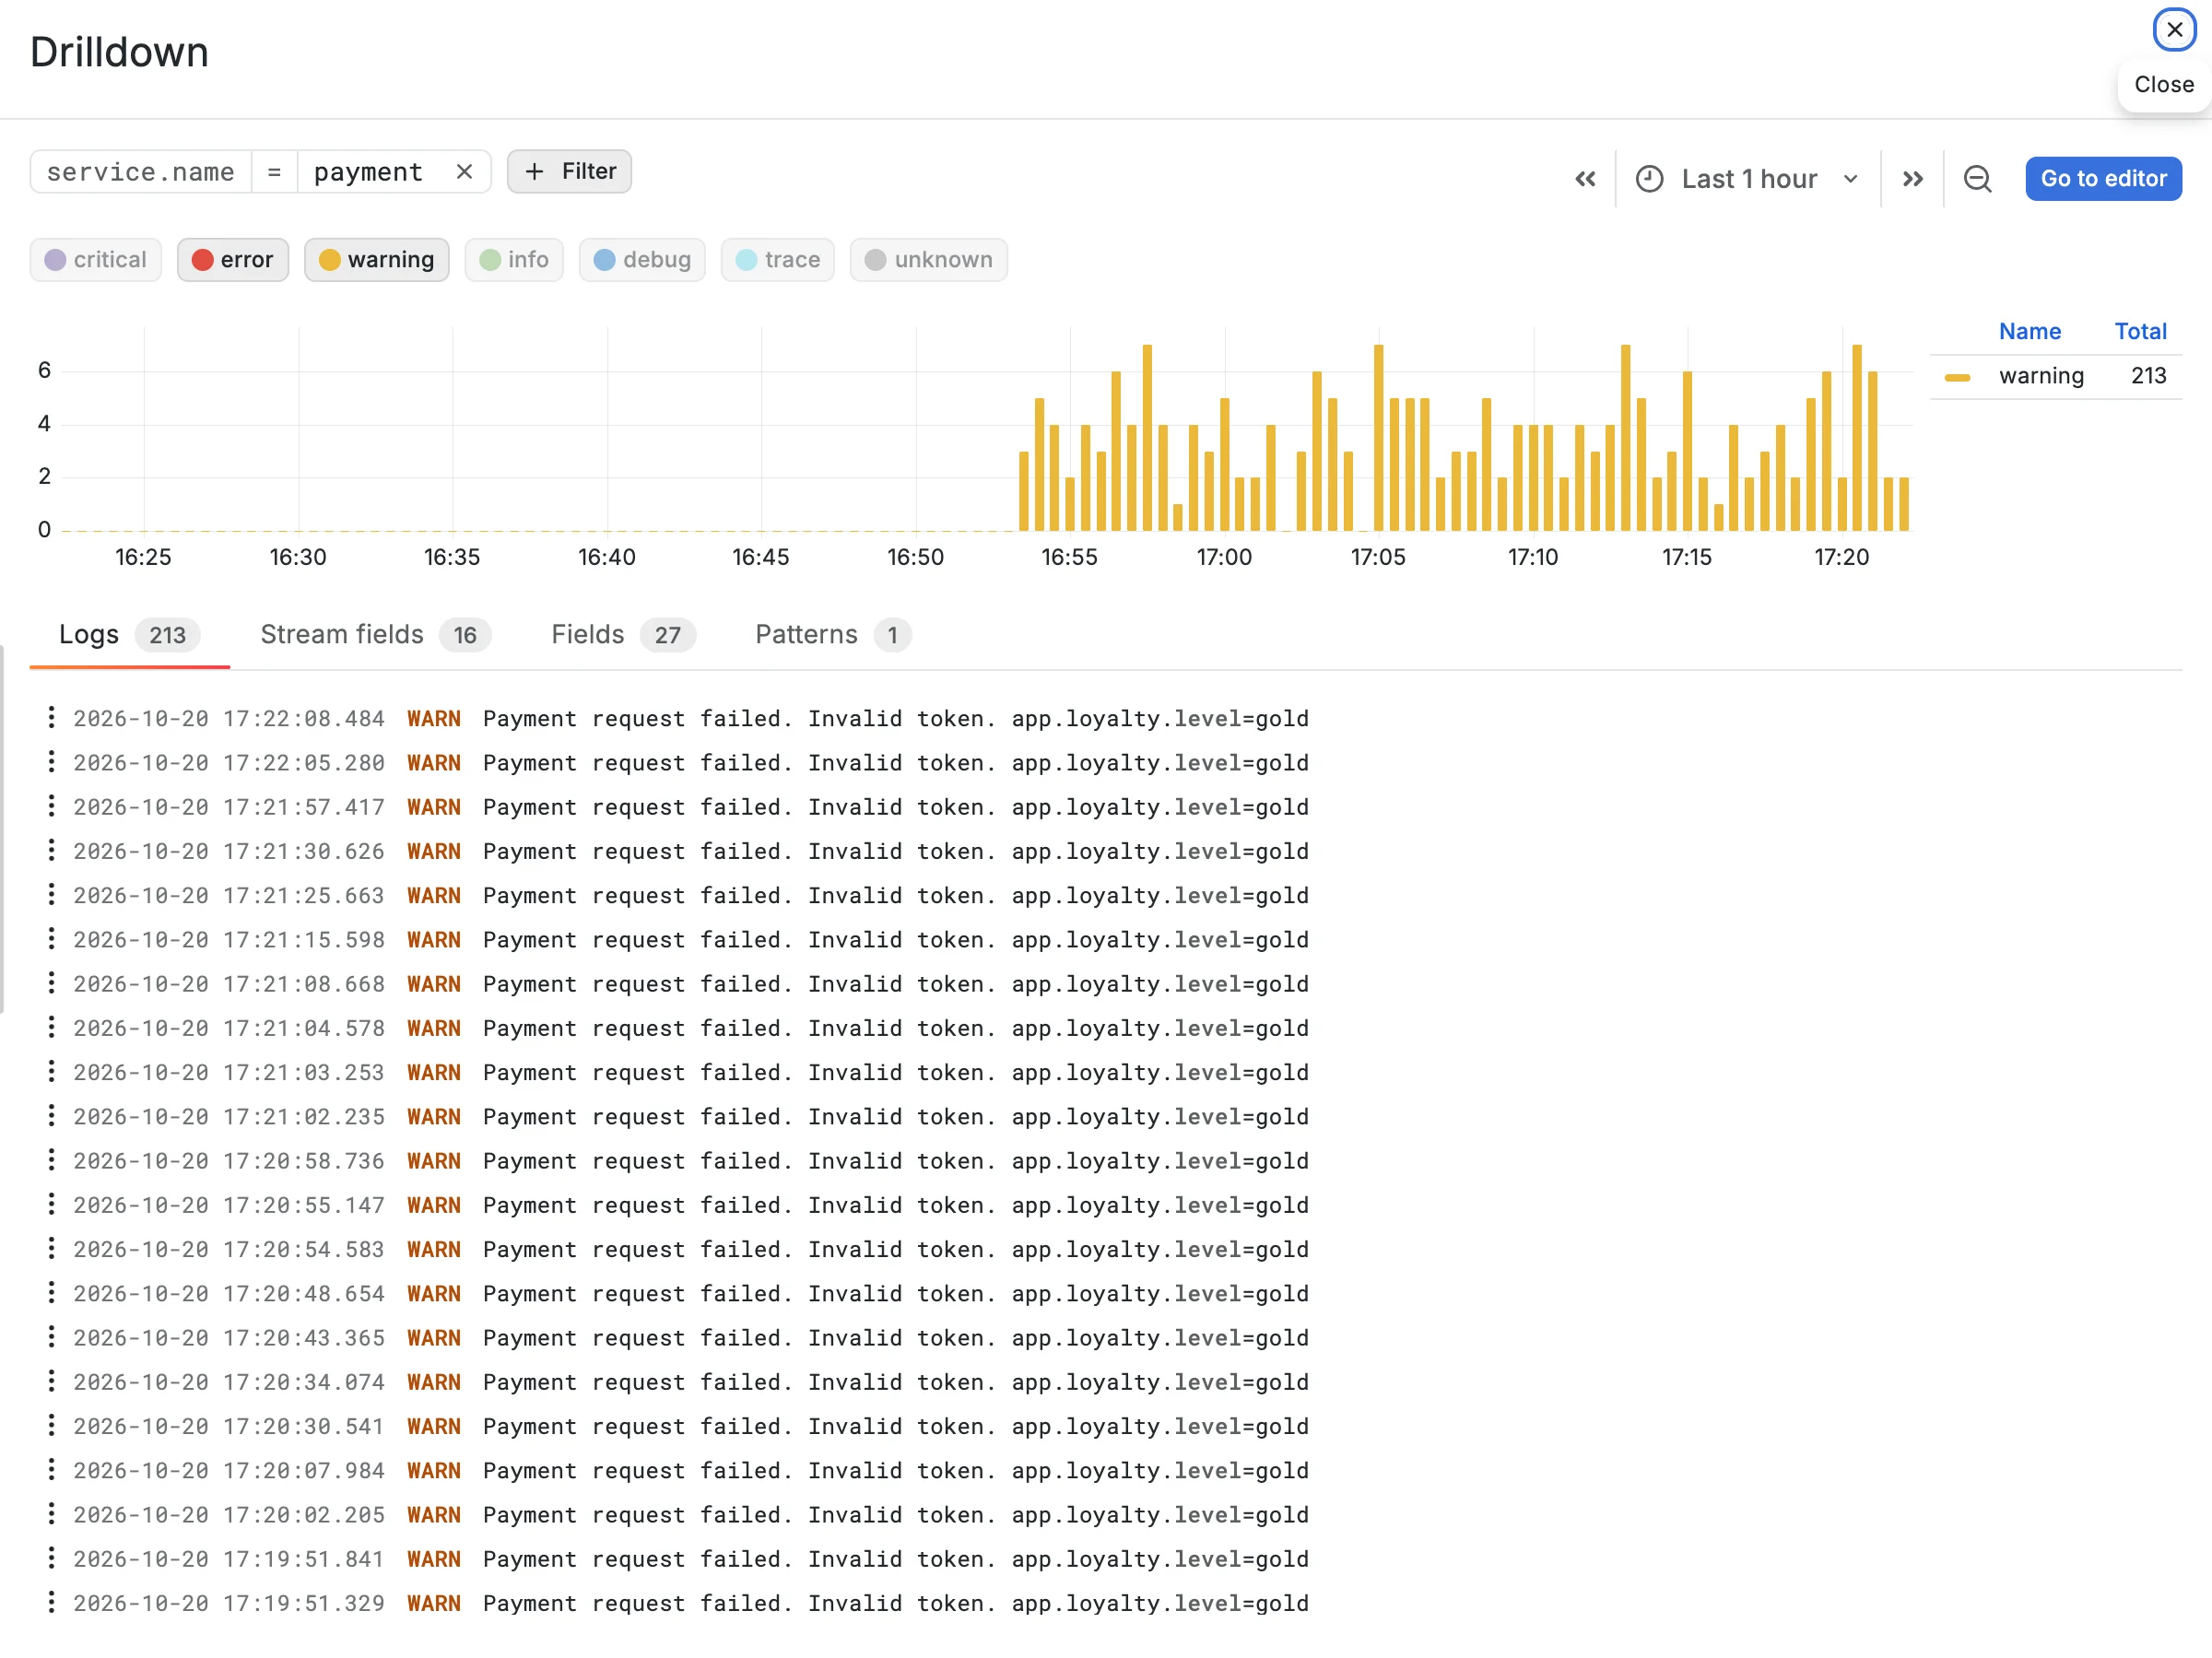The width and height of the screenshot is (2212, 1658).
Task: Add a new Filter
Action: tap(569, 172)
